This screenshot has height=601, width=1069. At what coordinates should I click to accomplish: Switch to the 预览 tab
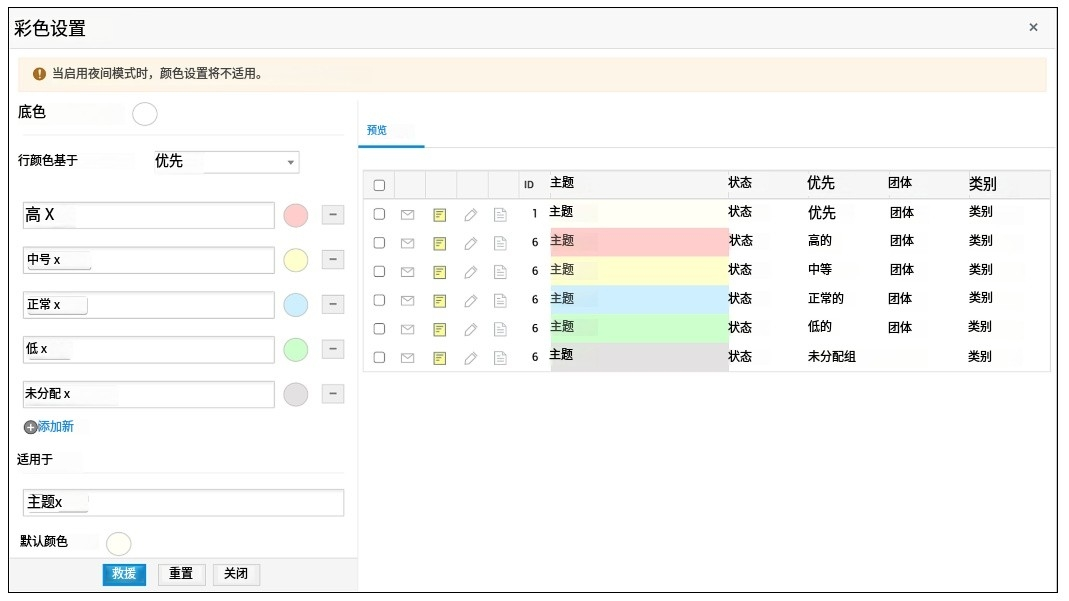tap(377, 131)
